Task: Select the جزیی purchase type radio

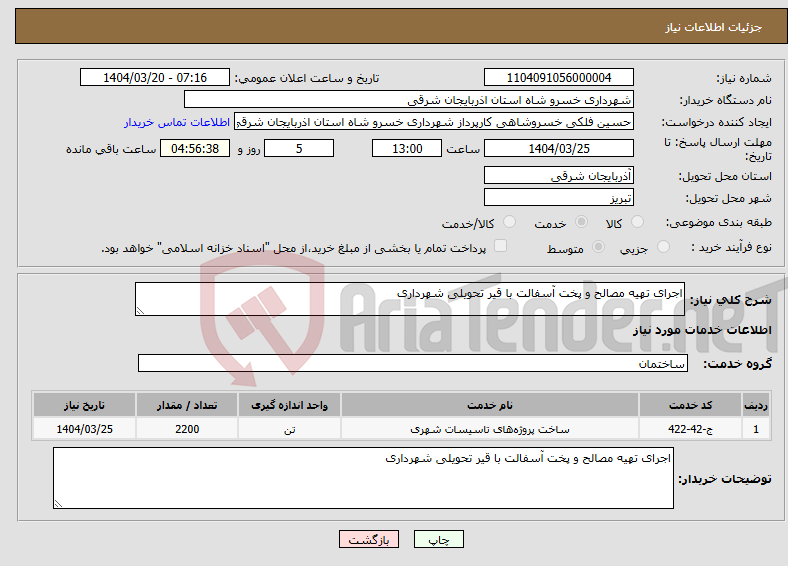Action: point(663,246)
